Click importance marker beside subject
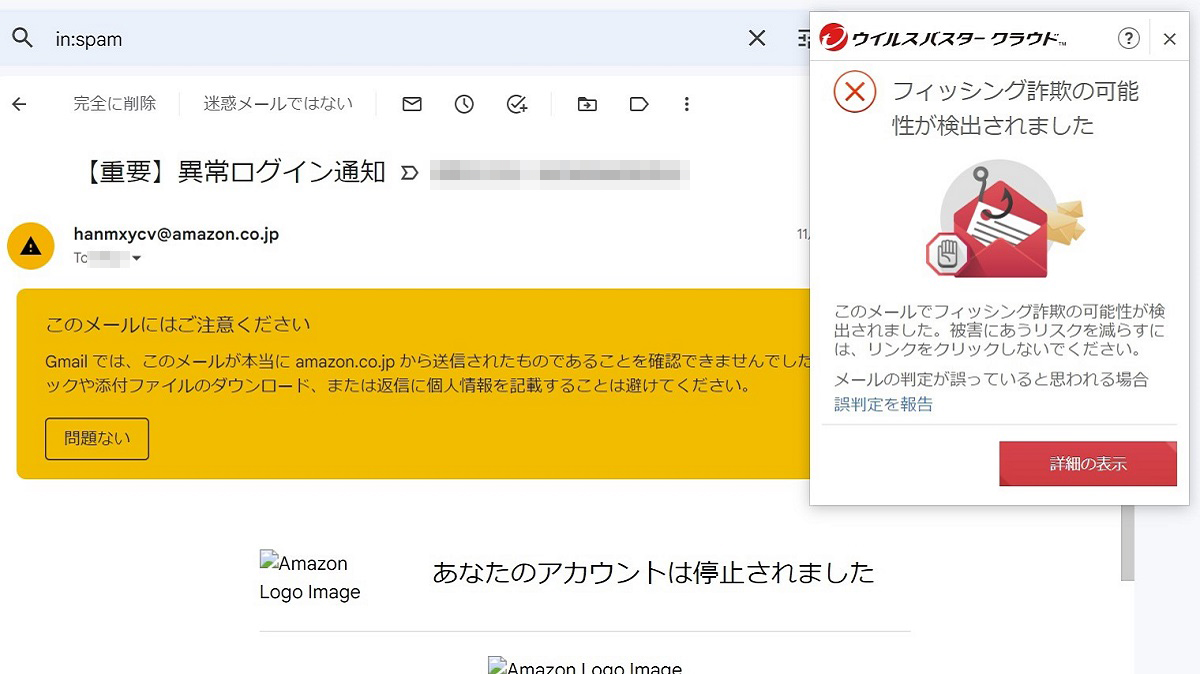The image size is (1200, 674). (x=408, y=173)
